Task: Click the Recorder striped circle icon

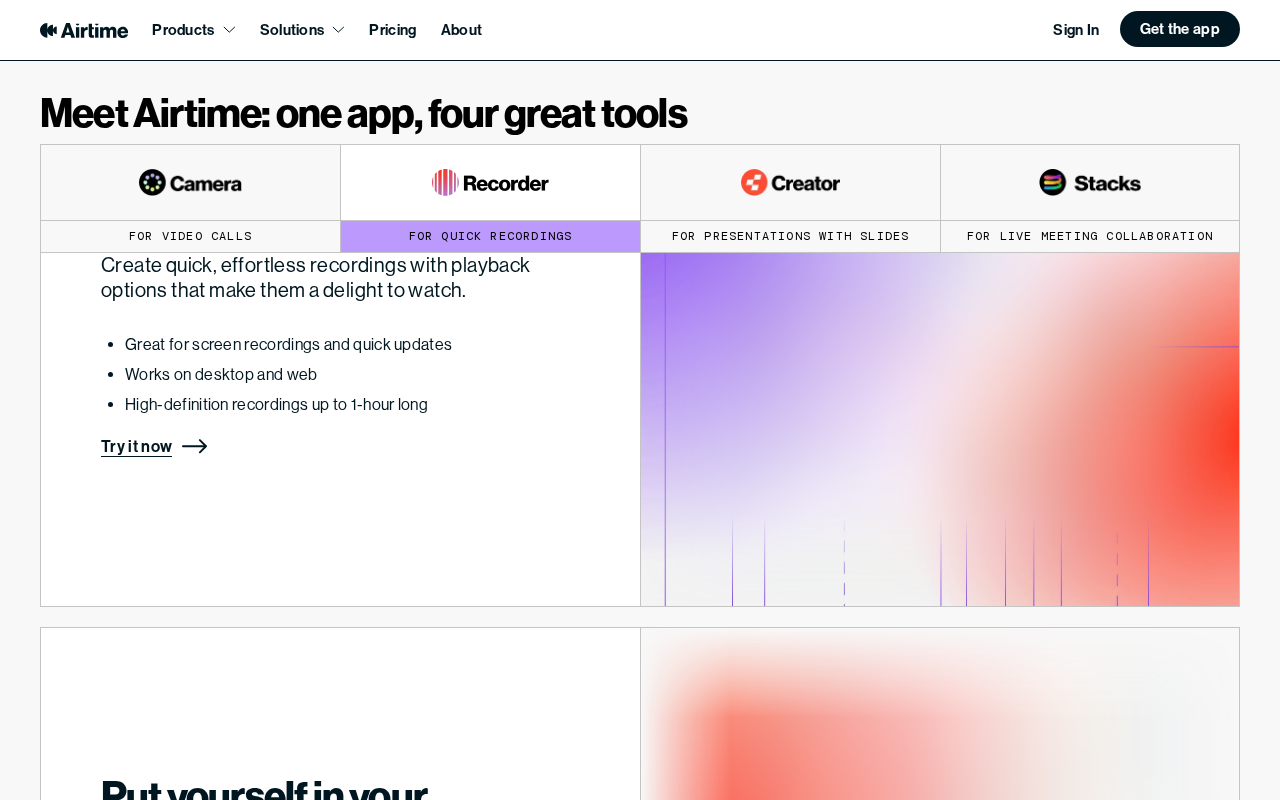Action: point(445,182)
